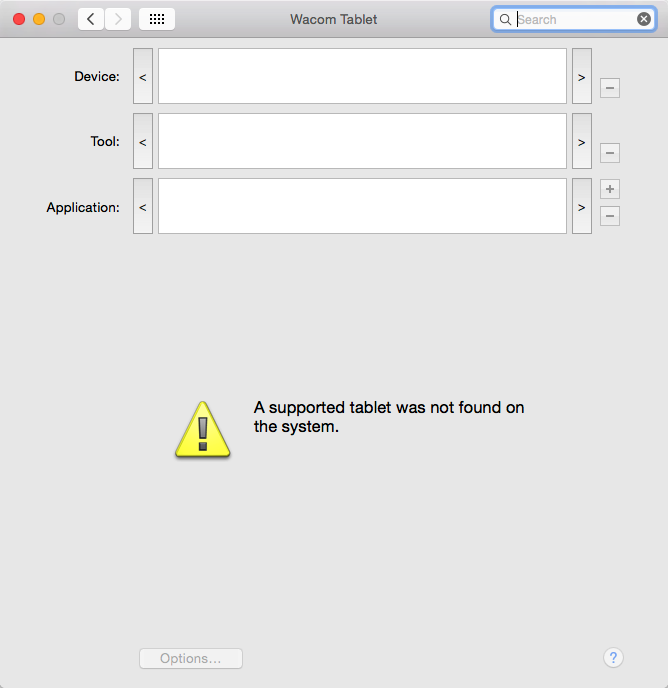
Task: Remove tool with minus button
Action: pos(610,153)
